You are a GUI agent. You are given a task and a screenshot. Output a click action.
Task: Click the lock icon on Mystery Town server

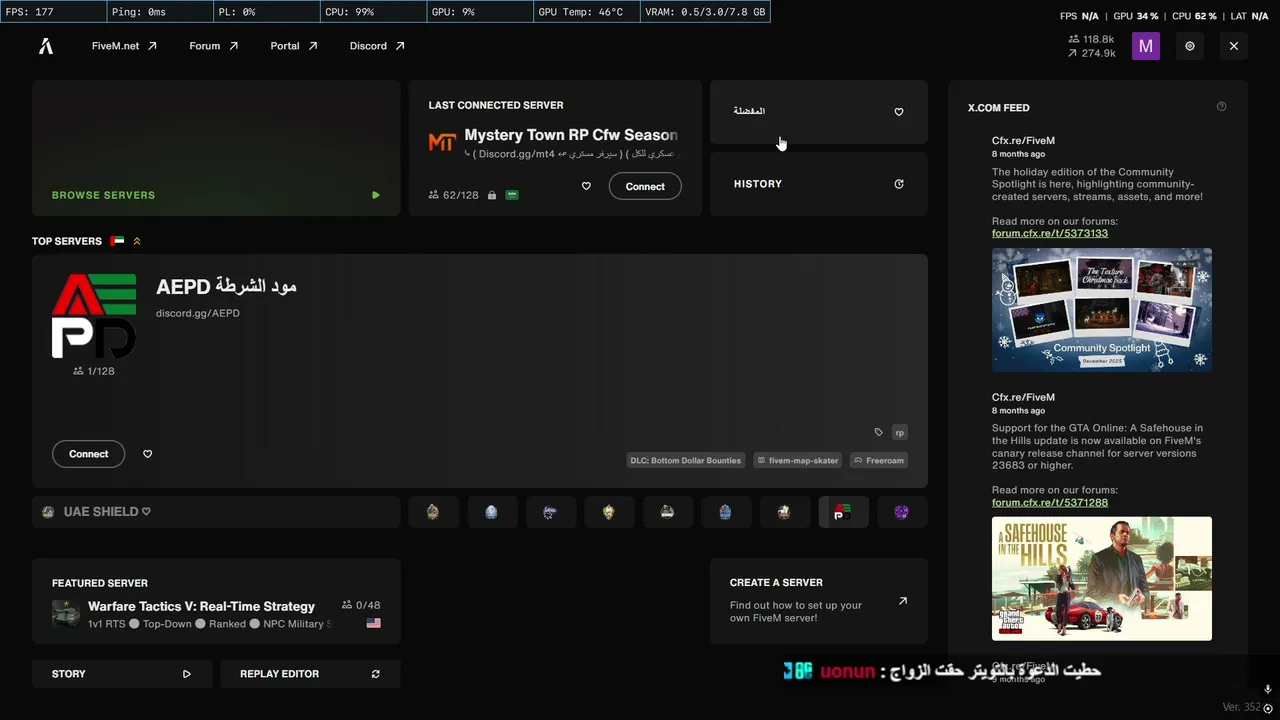click(492, 195)
